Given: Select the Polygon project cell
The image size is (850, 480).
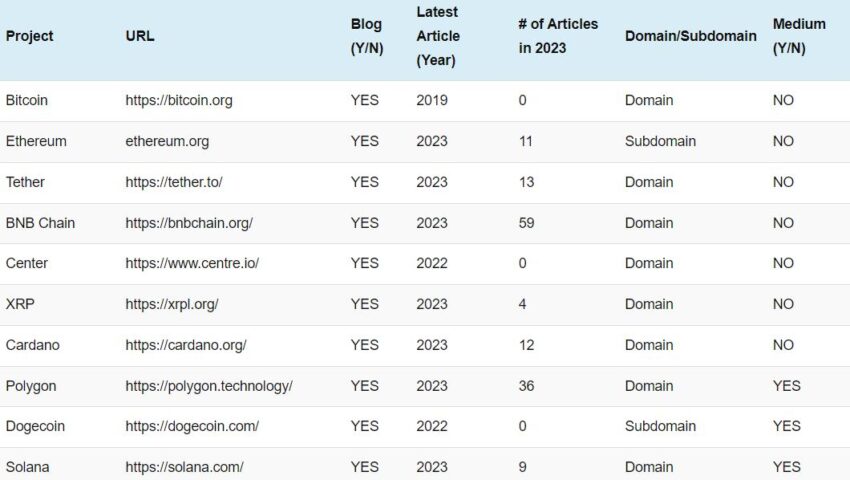Looking at the screenshot, I should pos(31,386).
